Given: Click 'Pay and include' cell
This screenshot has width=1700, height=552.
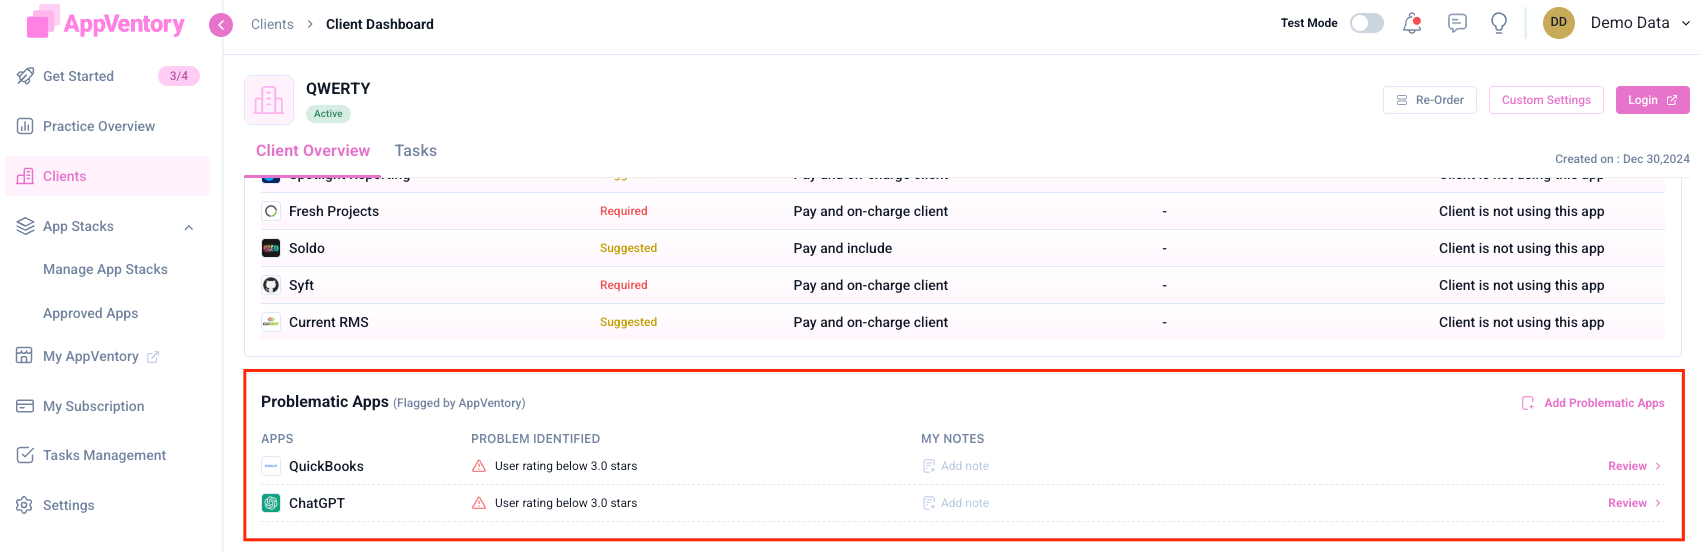Looking at the screenshot, I should [x=843, y=248].
